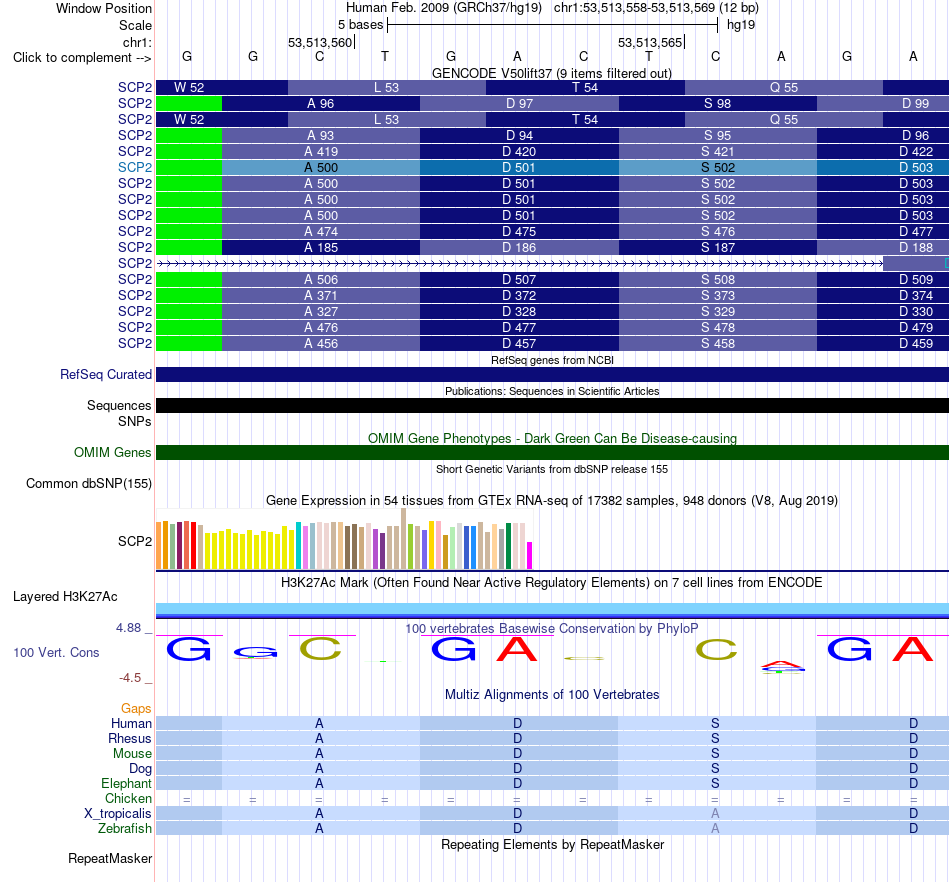This screenshot has height=882, width=950.
Task: Select codon 'D 94' in GENCODE track
Action: click(x=519, y=135)
